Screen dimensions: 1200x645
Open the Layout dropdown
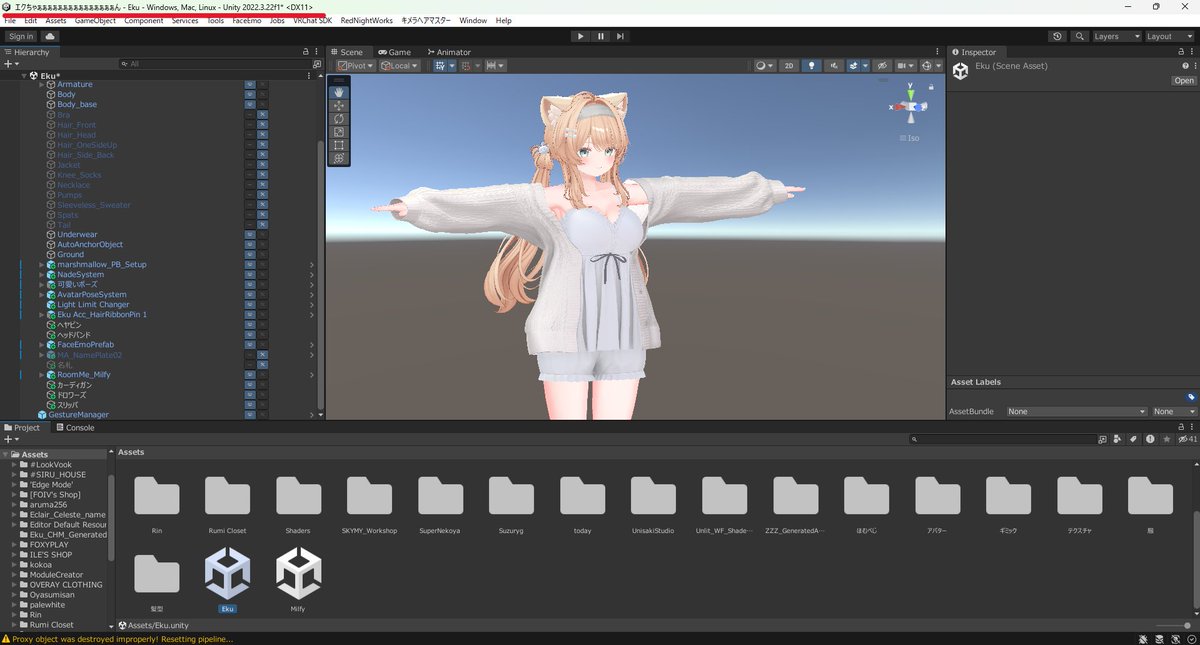click(1169, 36)
